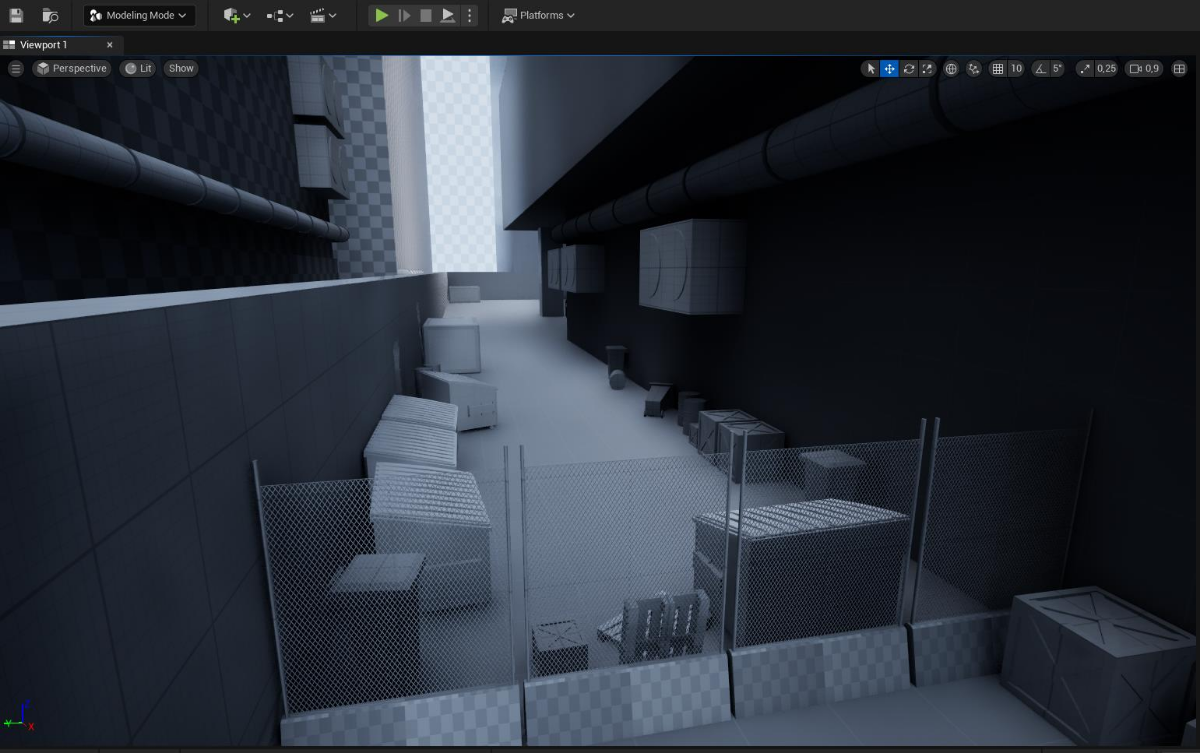
Task: Open the quick Add Actor dropdown
Action: pyautogui.click(x=235, y=15)
